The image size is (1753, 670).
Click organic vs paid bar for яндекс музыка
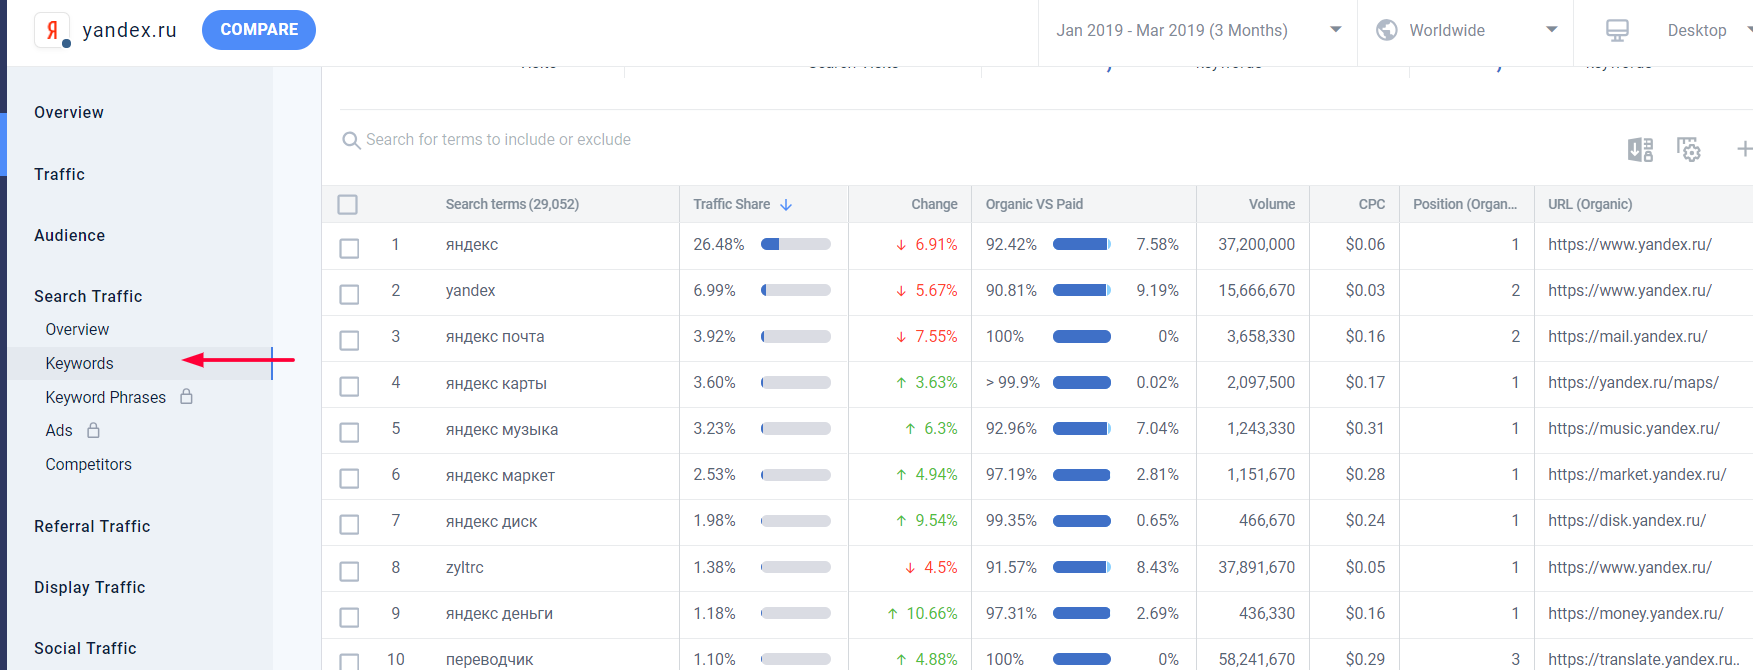point(1082,429)
